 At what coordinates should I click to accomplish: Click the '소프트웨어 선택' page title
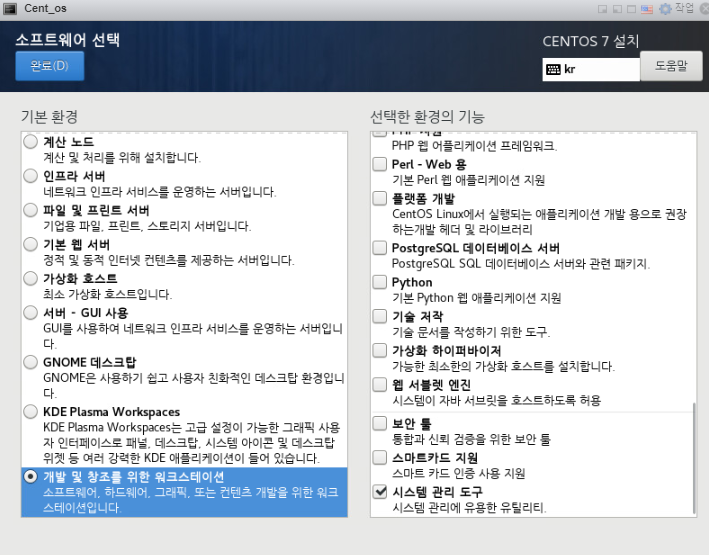coord(68,40)
